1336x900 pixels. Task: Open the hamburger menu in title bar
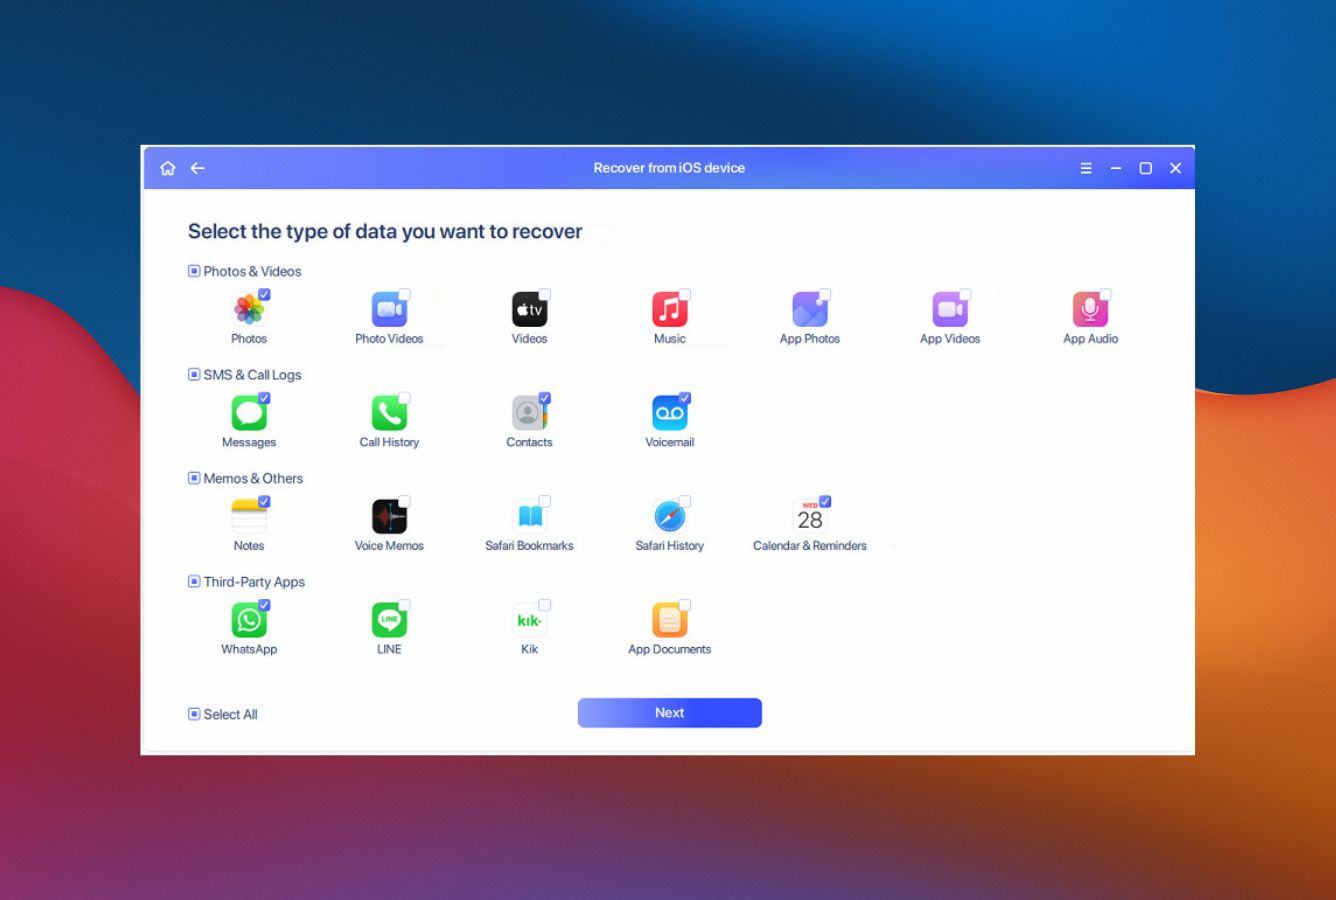coord(1086,168)
